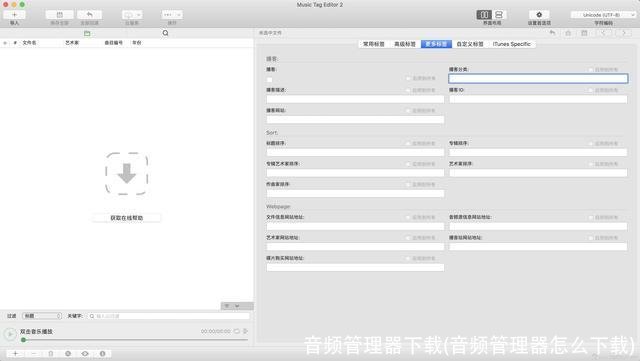This screenshot has width=640, height=361.
Task: Toggle apply-to-all checkbox for podcast ID
Action: [x=591, y=90]
